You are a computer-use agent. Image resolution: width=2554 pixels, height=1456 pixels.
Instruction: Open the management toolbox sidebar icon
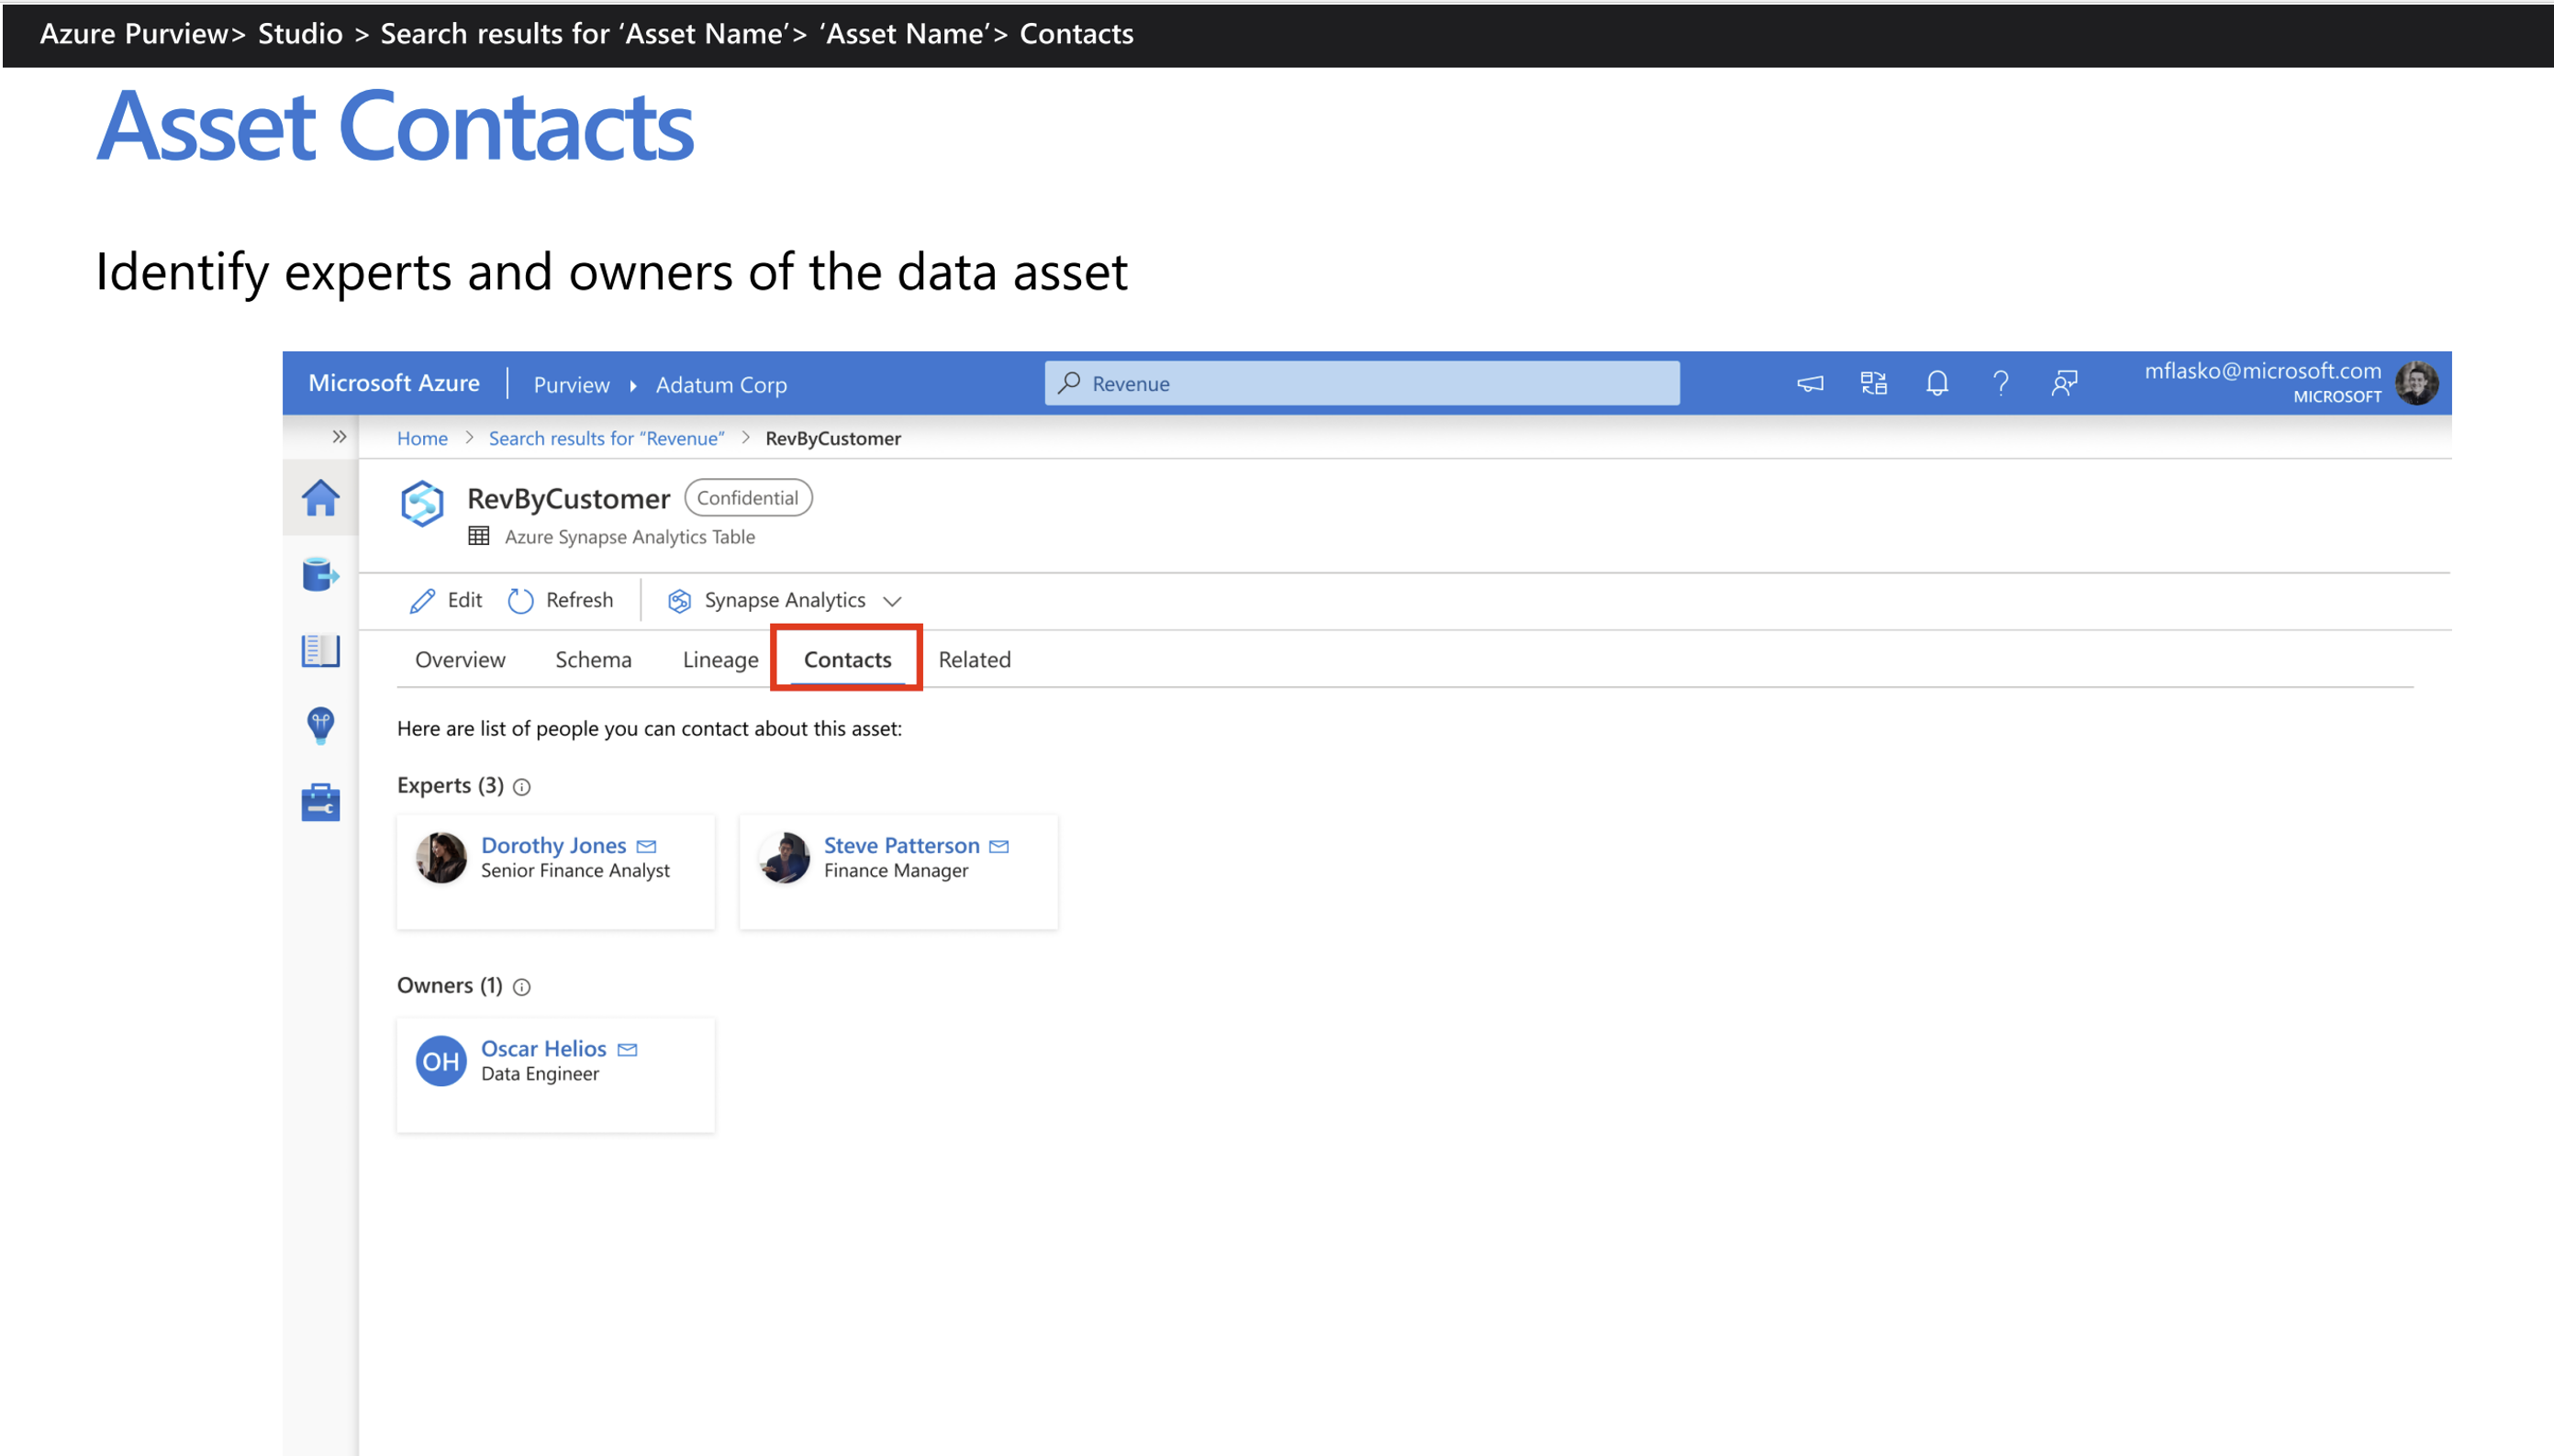[x=320, y=802]
